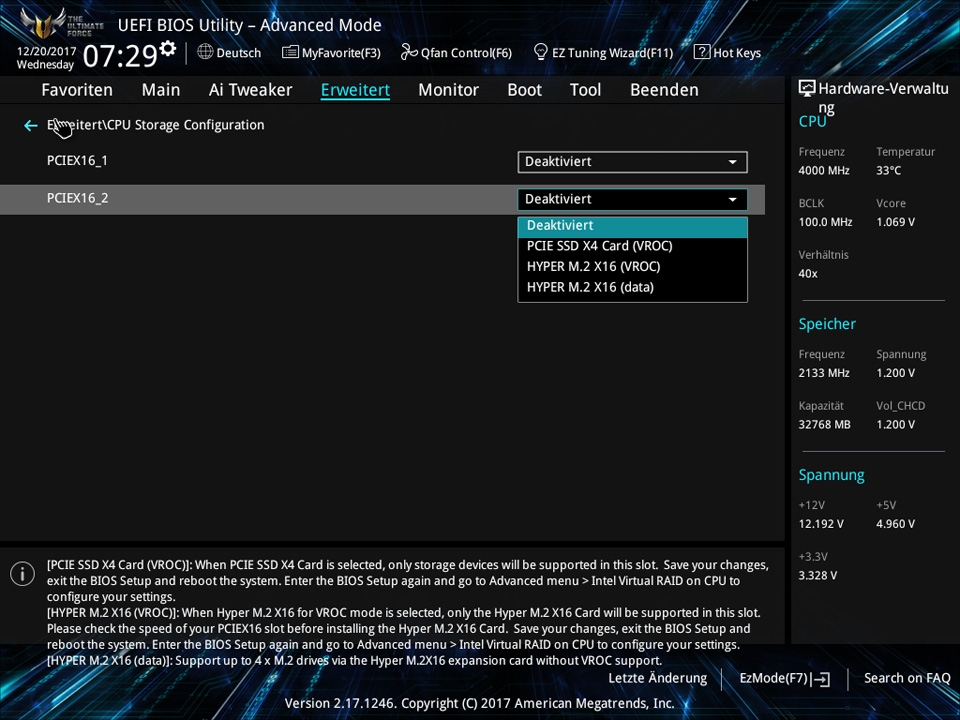Select HYPER M.2 X16 (data) option
The height and width of the screenshot is (720, 960).
tap(632, 287)
